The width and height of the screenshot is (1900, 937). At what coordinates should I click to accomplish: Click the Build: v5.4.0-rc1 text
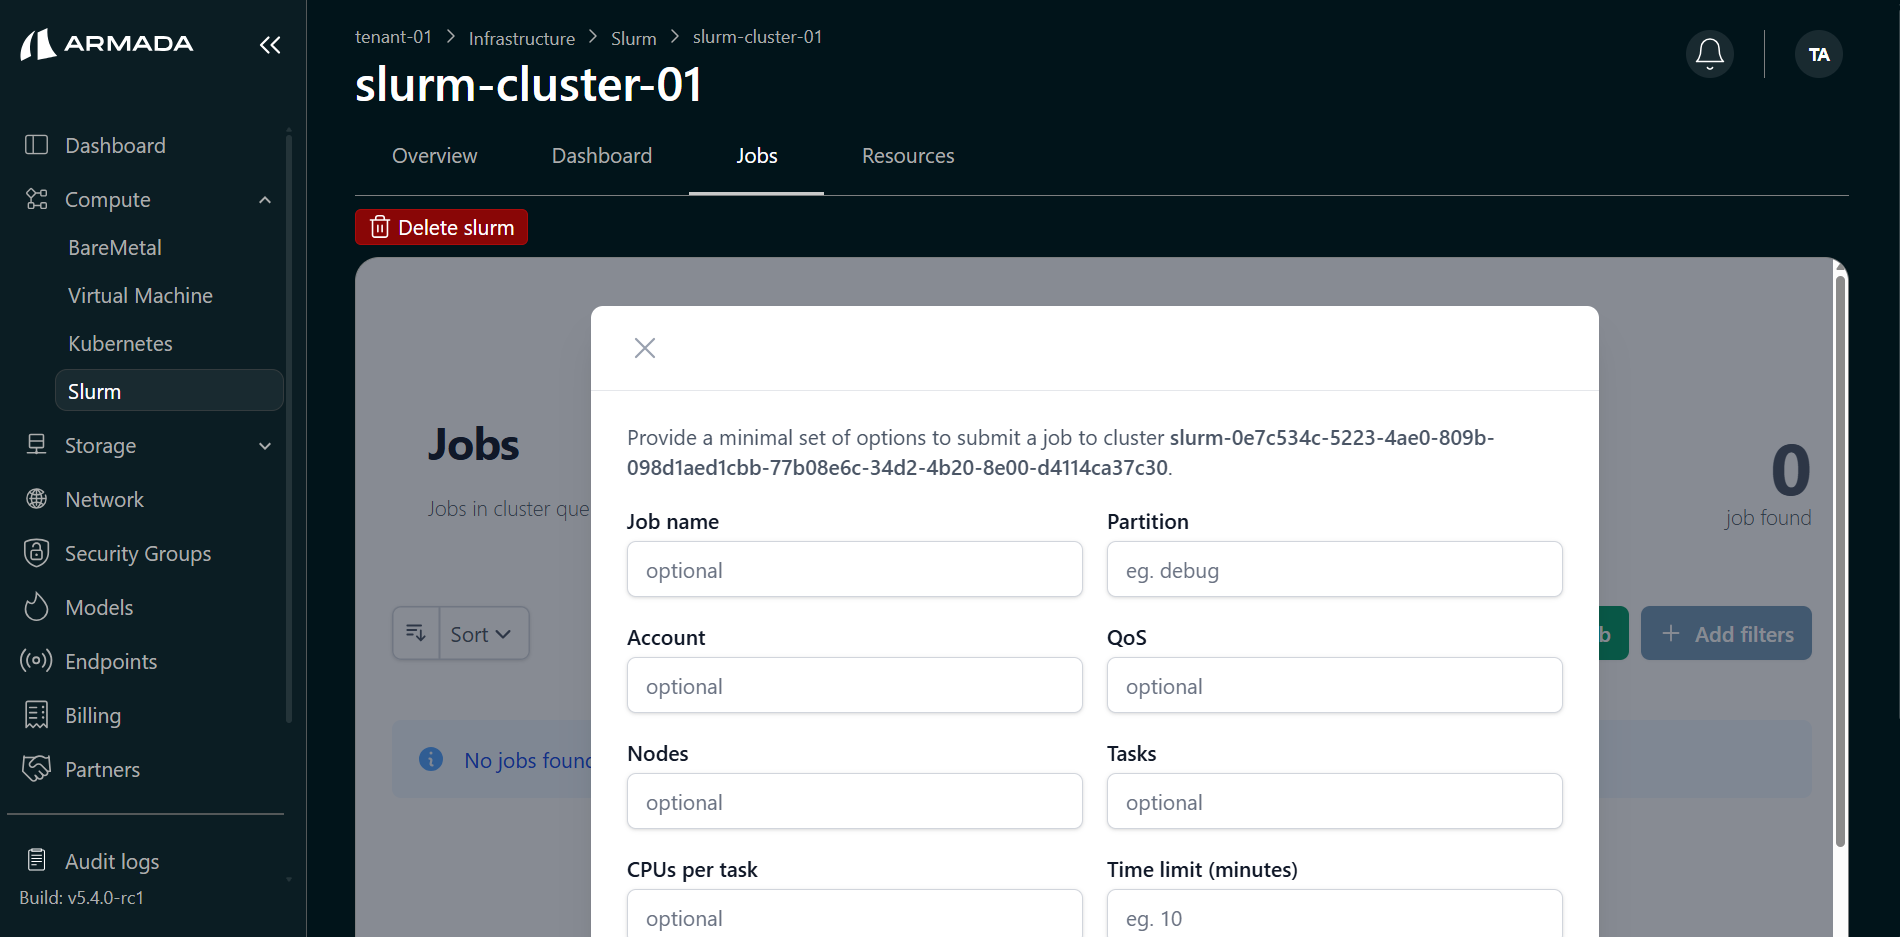[x=82, y=897]
